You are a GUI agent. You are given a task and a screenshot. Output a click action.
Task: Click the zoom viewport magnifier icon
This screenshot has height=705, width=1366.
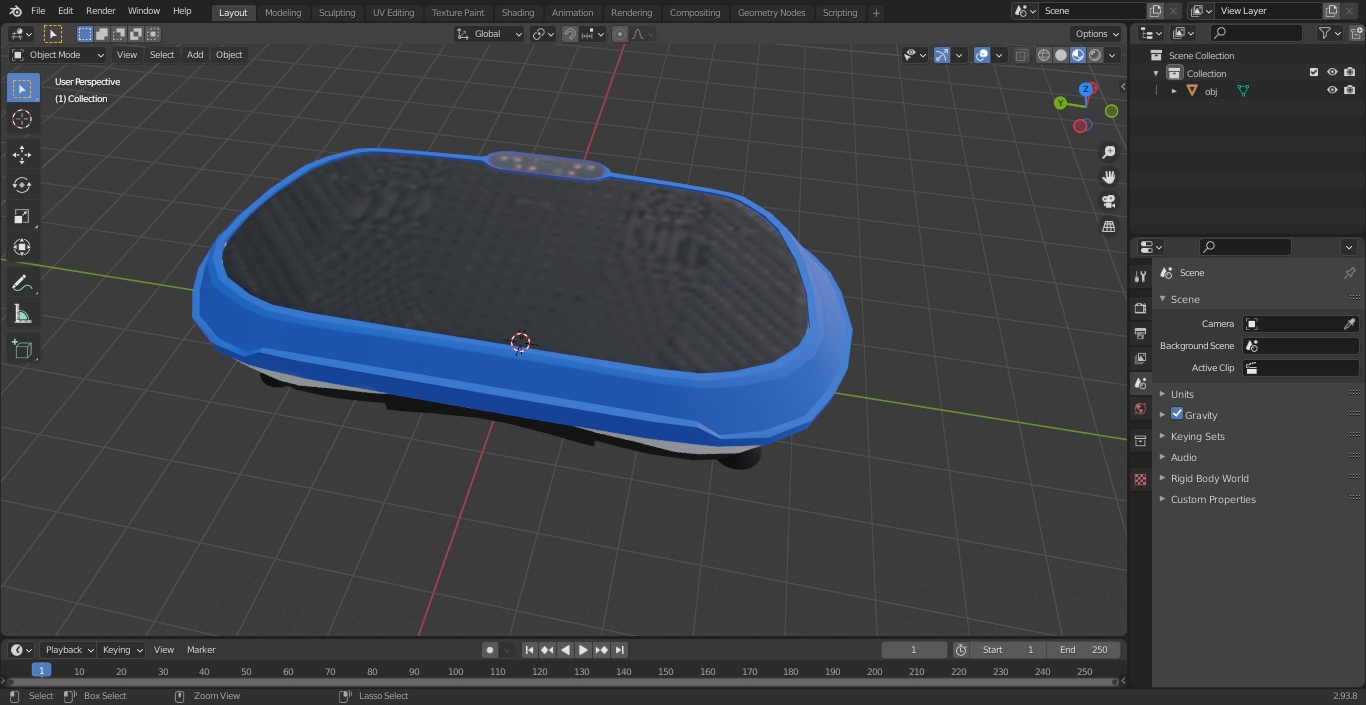point(1109,152)
